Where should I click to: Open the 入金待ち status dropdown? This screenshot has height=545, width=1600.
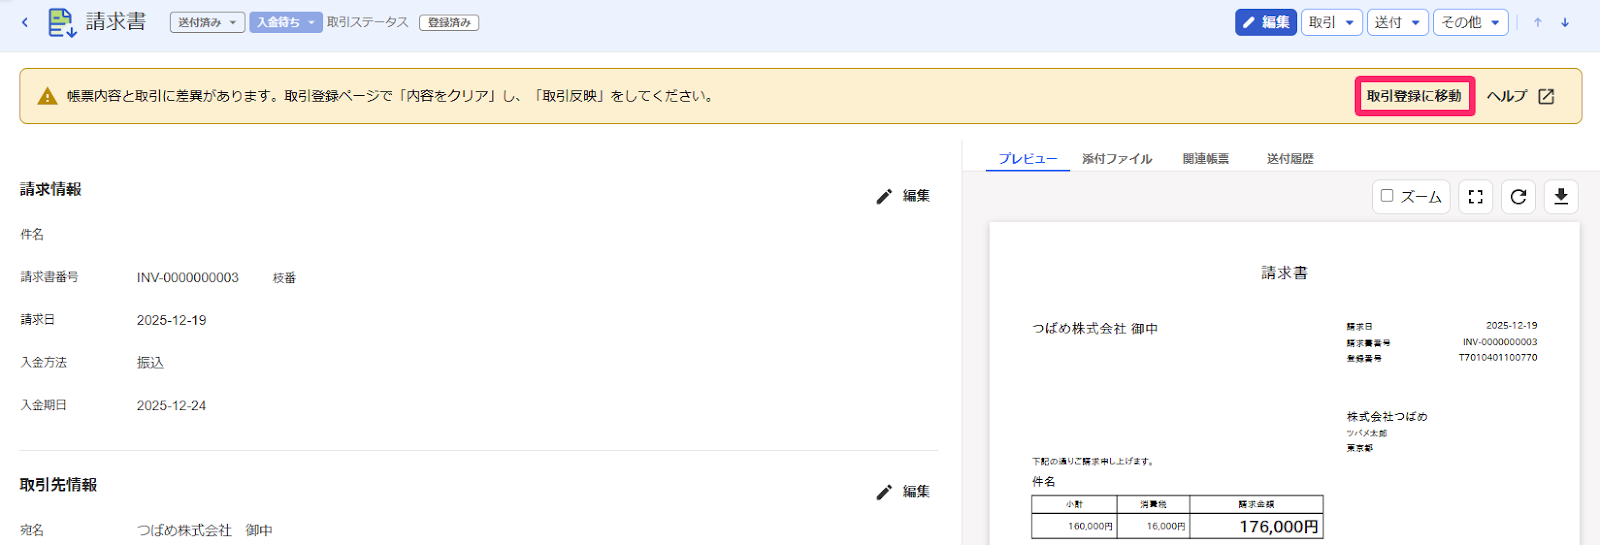pyautogui.click(x=286, y=22)
